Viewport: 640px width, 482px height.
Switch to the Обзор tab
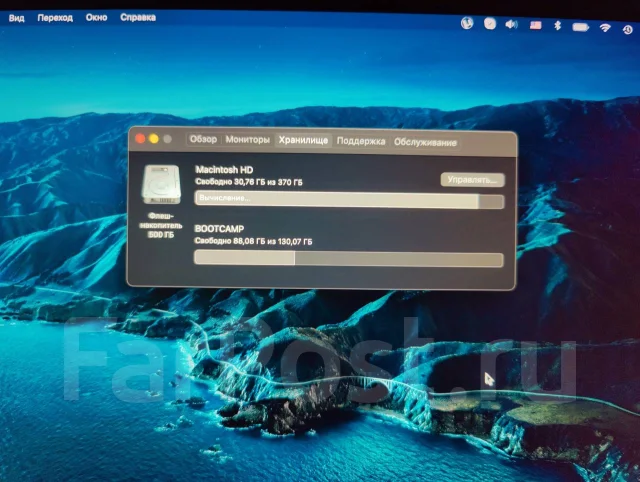(203, 139)
